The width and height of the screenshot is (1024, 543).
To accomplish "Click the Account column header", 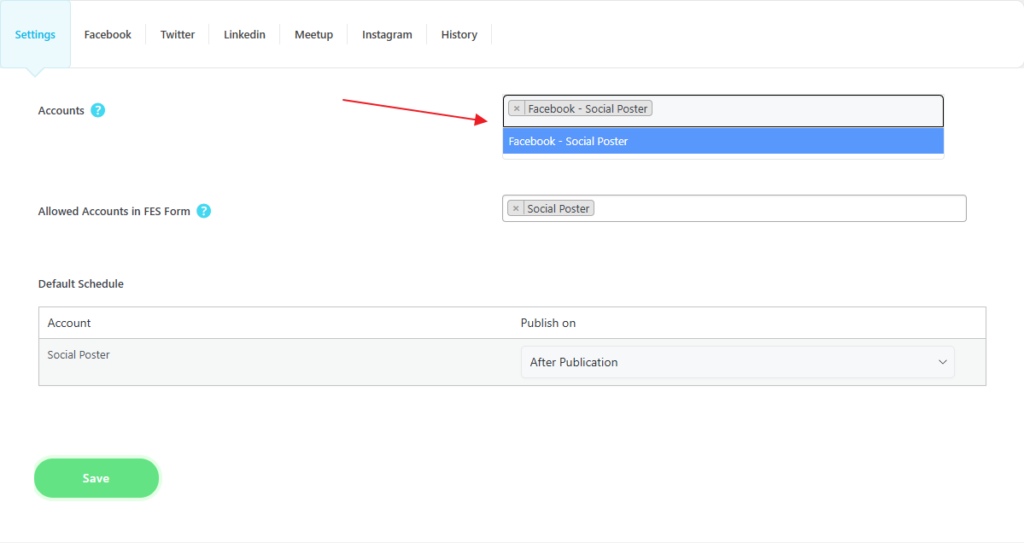I will coord(69,323).
